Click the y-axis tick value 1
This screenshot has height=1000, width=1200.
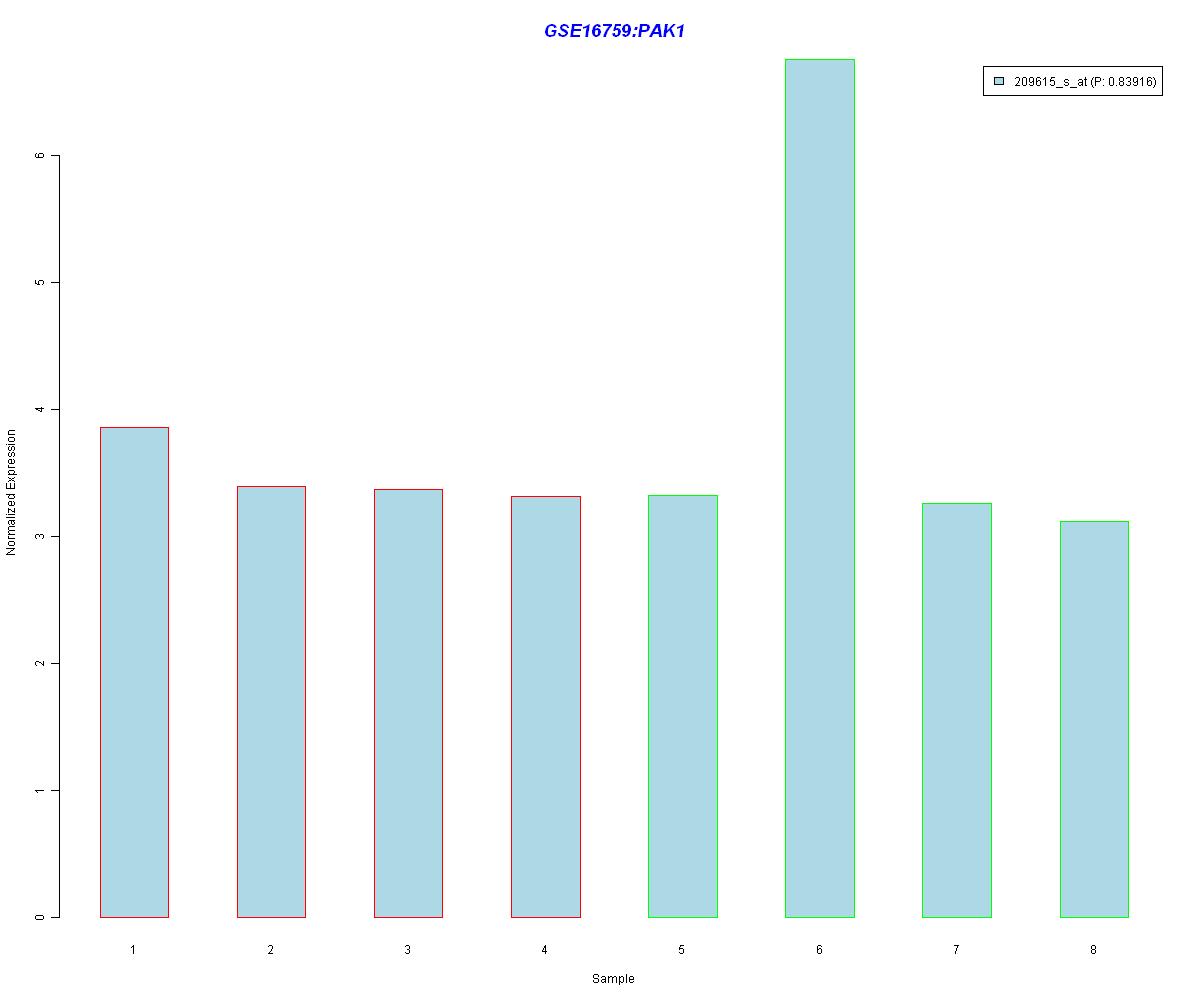point(40,790)
